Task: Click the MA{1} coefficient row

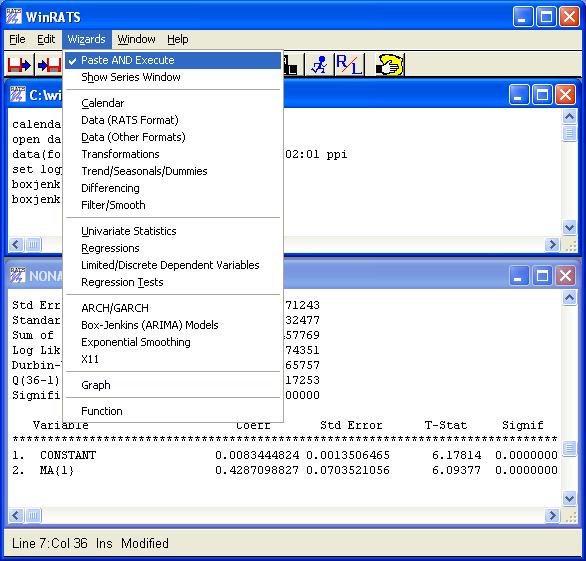Action: coord(285,470)
